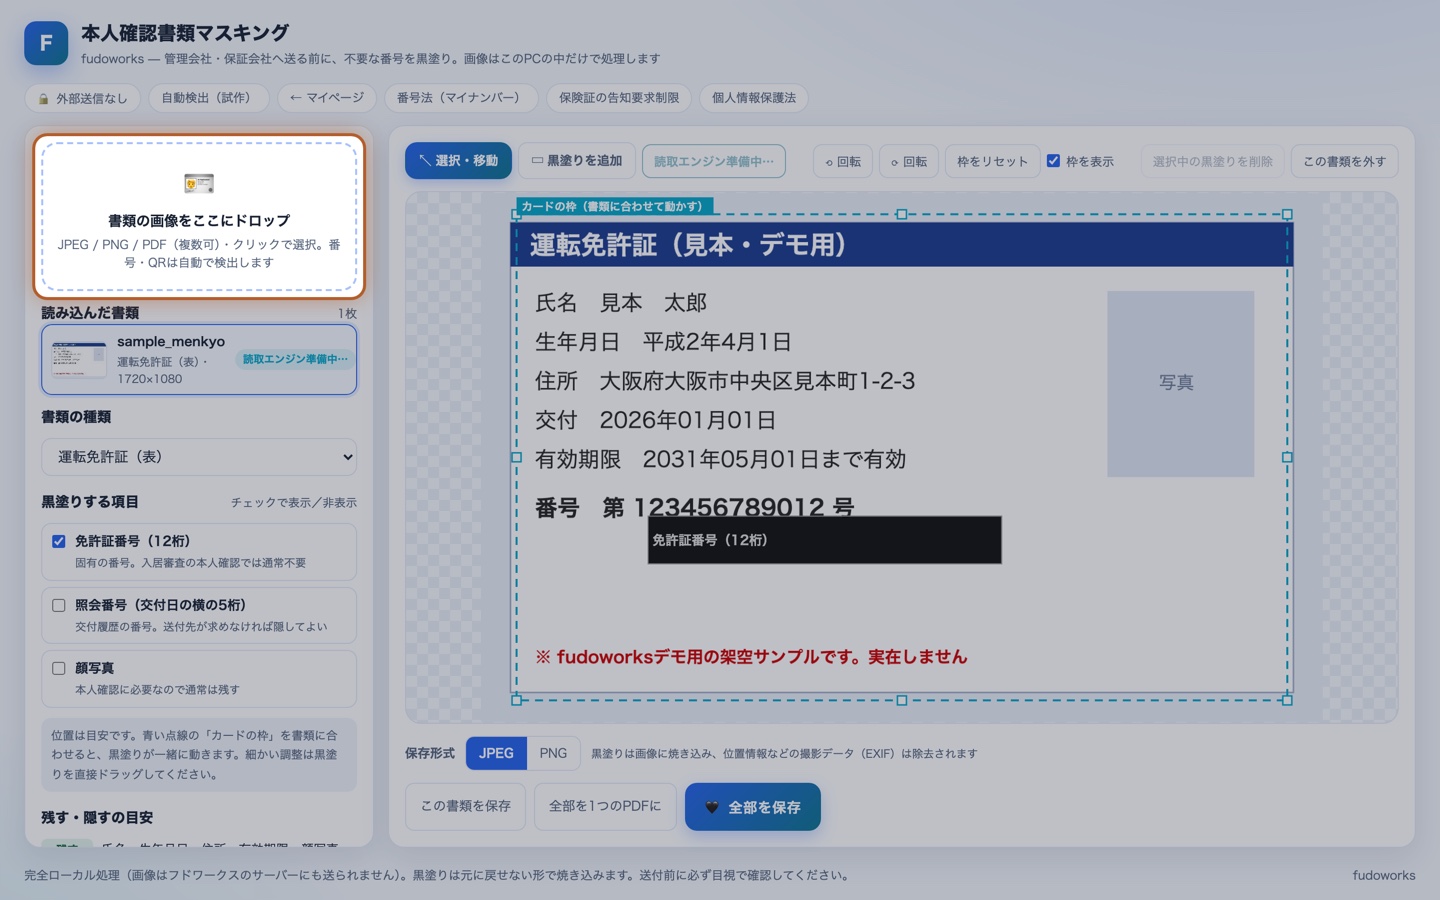1440x900 pixels.
Task: Click fudoworks text in the footer
Action: click(1384, 875)
